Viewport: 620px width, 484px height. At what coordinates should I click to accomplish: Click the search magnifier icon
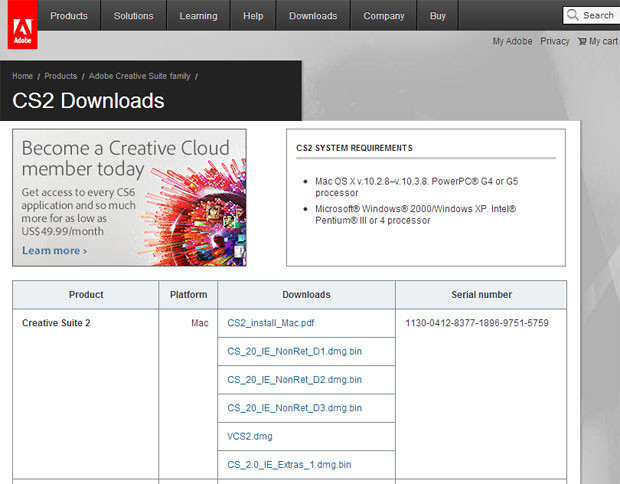click(x=572, y=15)
